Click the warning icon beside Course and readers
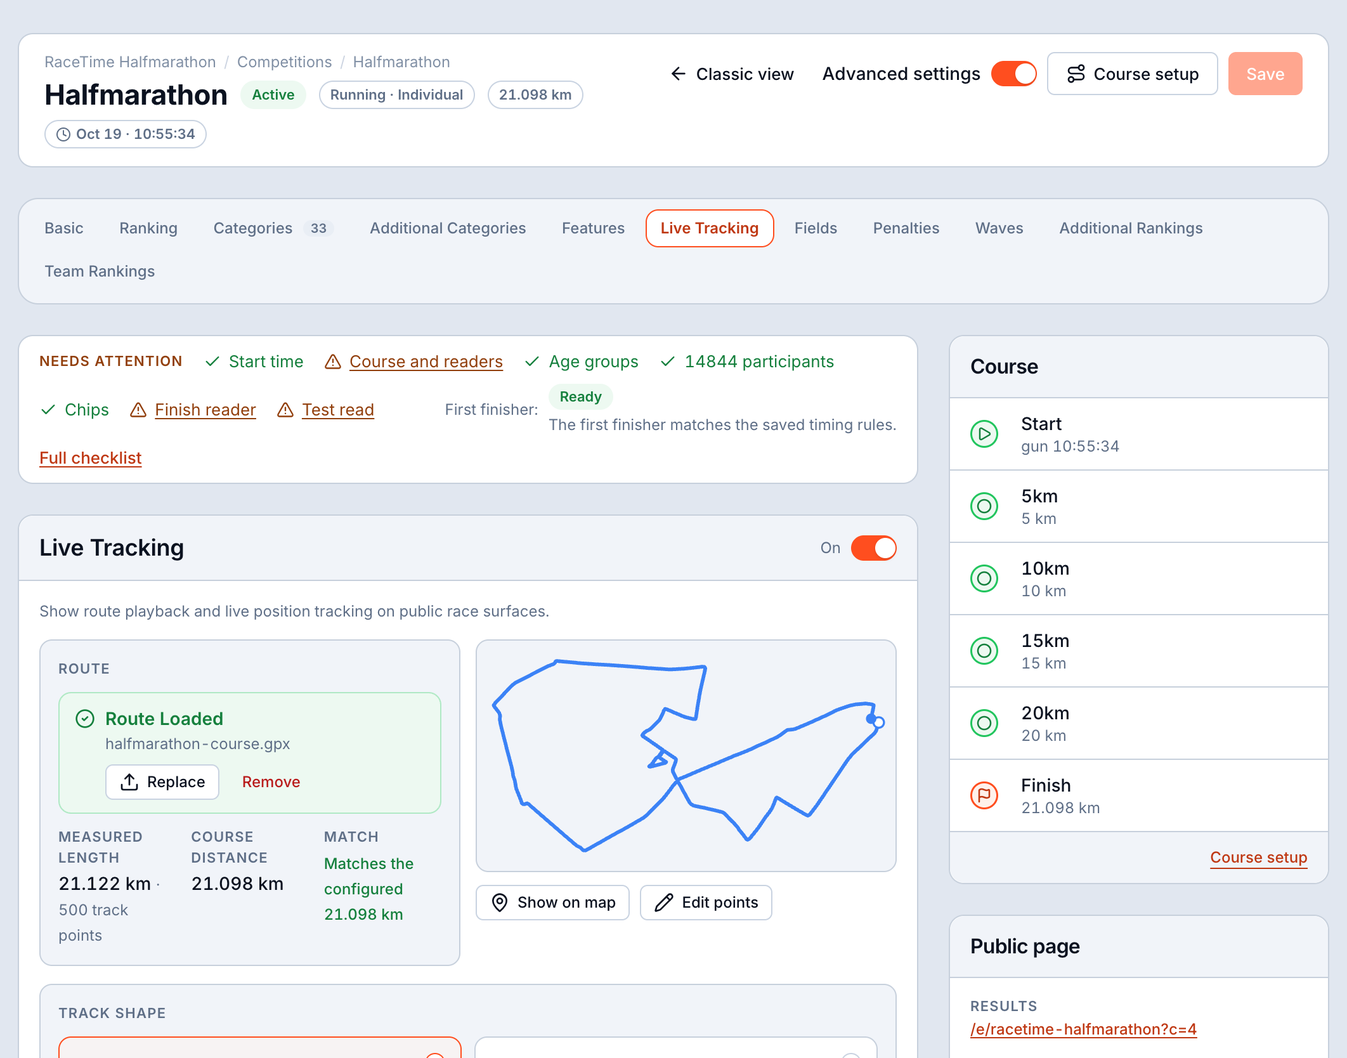The width and height of the screenshot is (1347, 1058). pos(333,361)
